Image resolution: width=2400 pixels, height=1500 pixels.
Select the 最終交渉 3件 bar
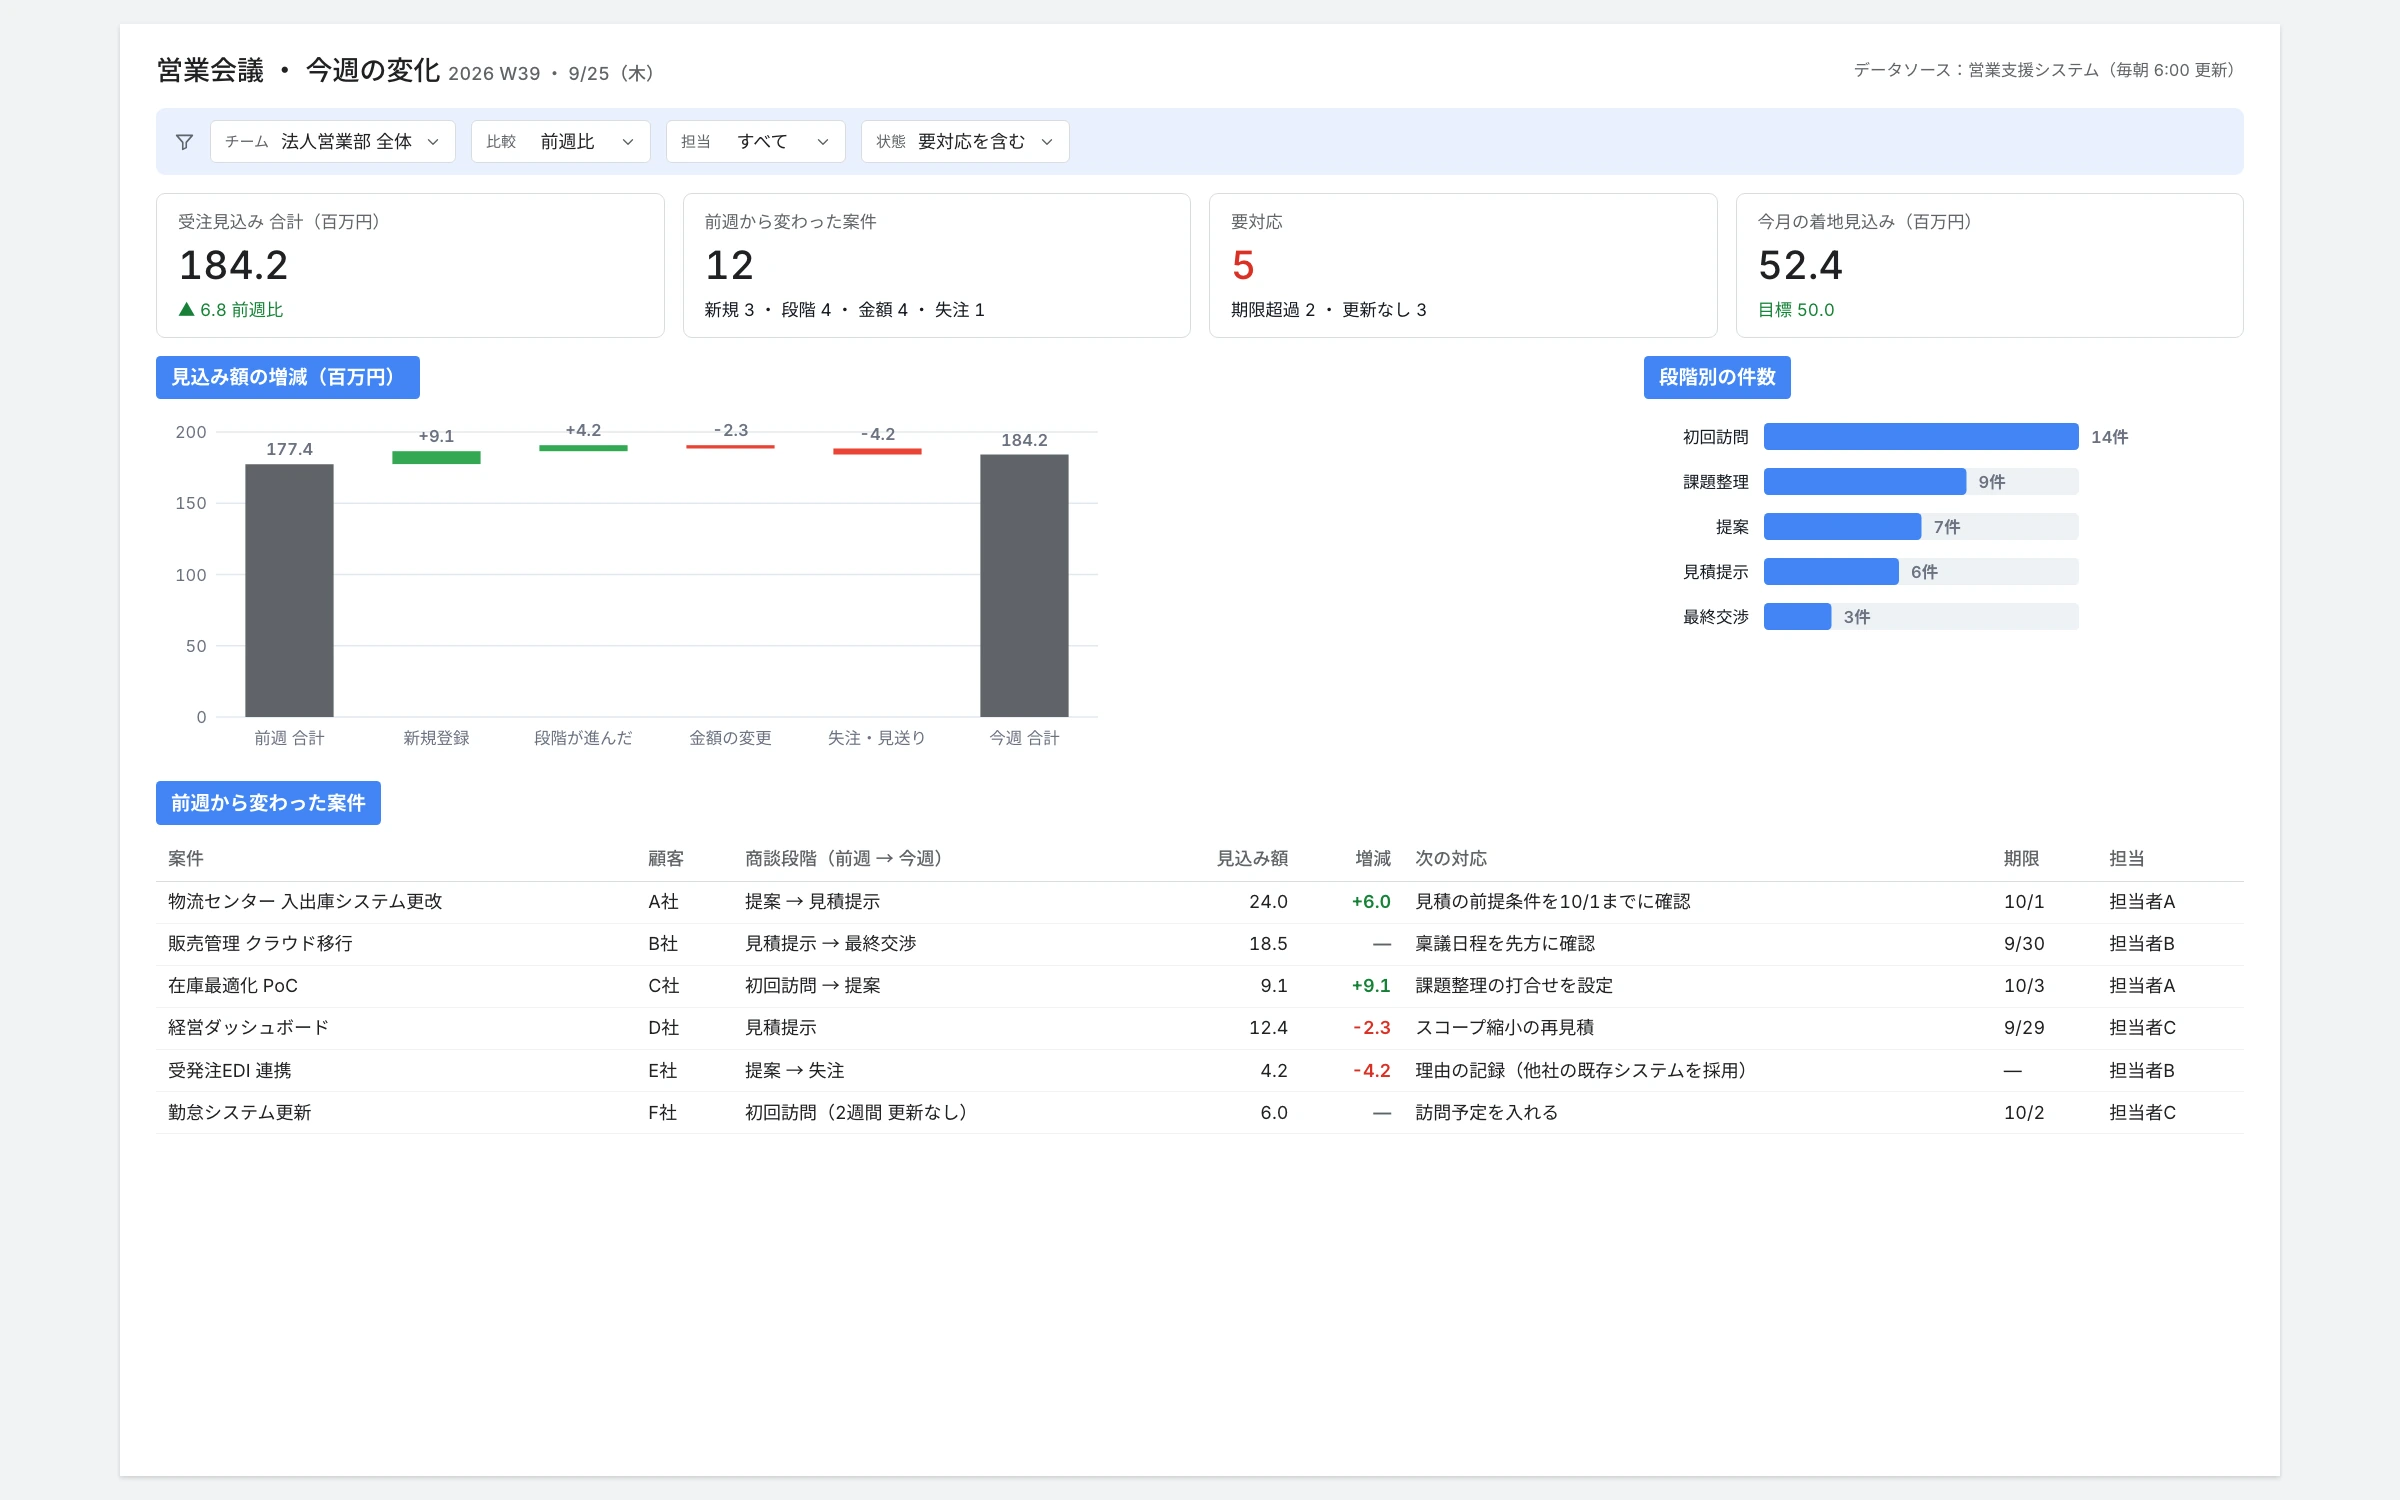1797,617
